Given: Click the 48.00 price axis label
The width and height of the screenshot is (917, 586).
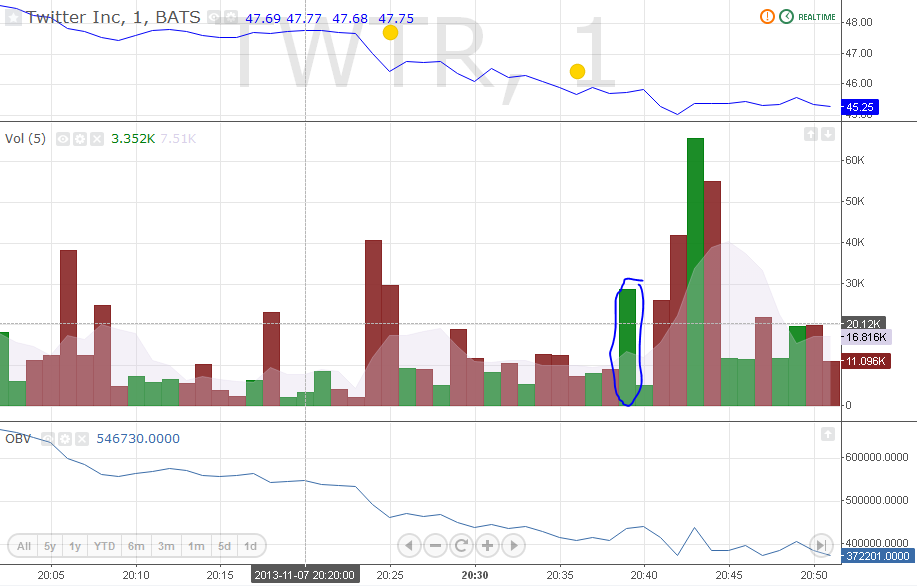Looking at the screenshot, I should click(x=859, y=22).
